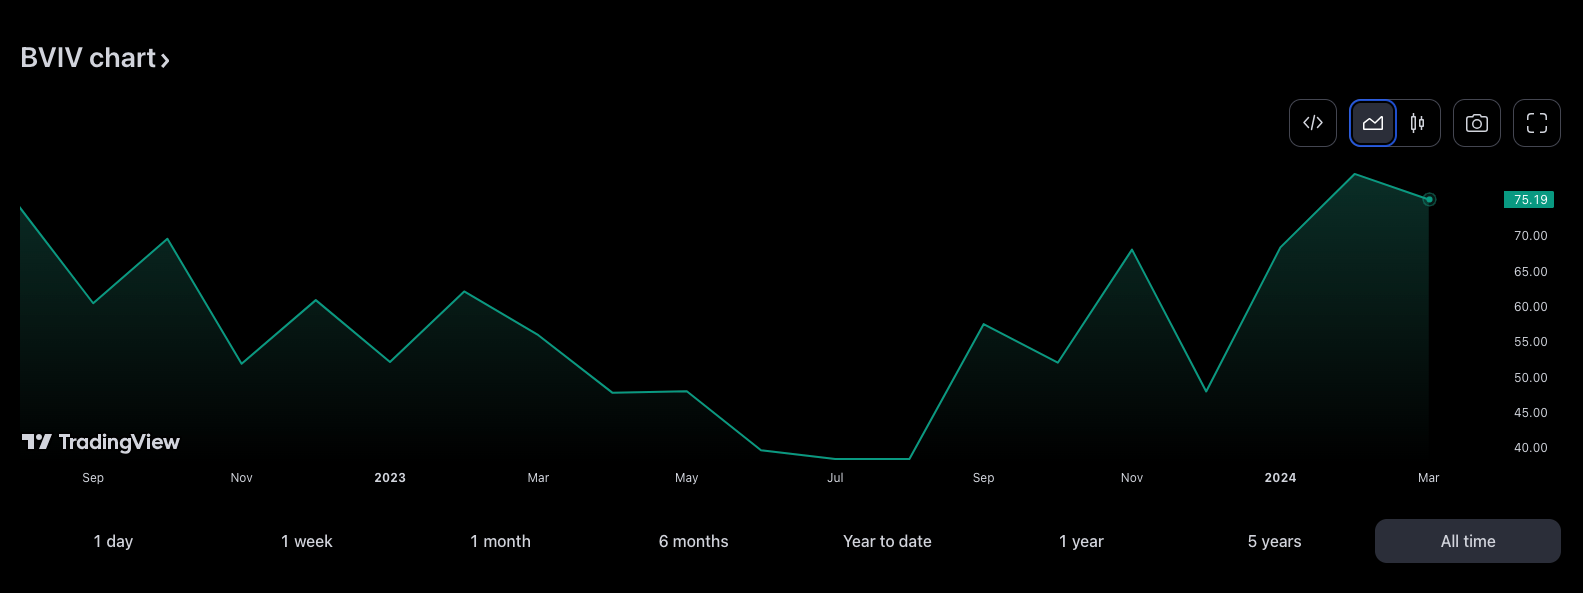The width and height of the screenshot is (1583, 593).
Task: Open the BVIV chart link
Action: [88, 58]
